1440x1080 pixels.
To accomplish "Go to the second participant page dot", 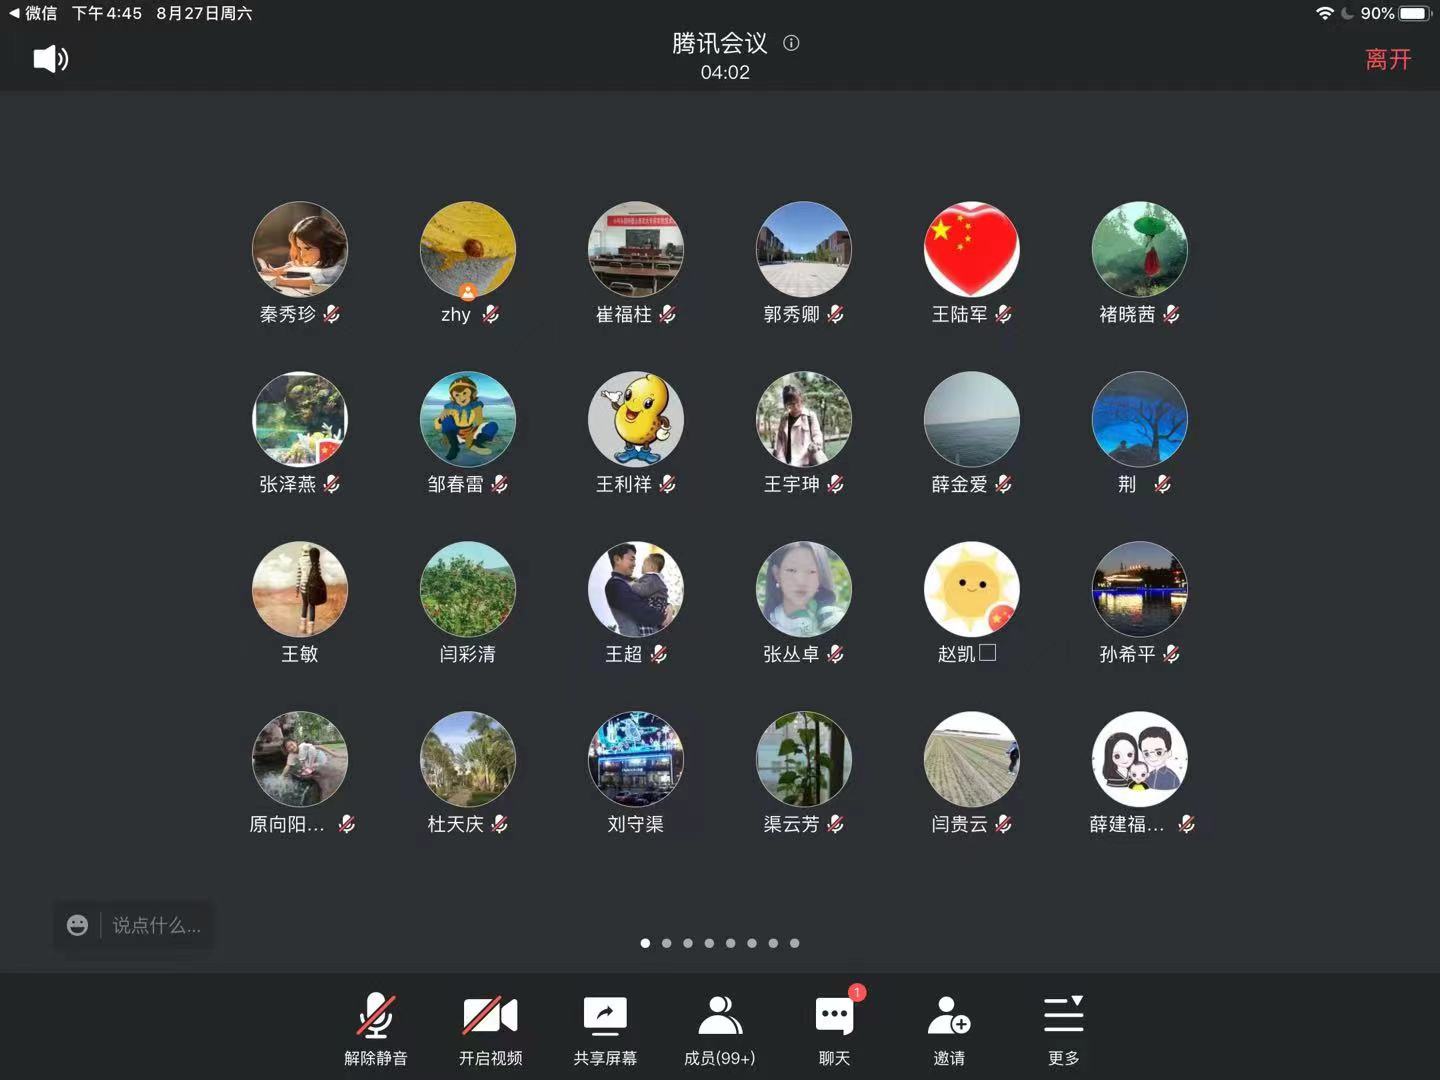I will pos(666,943).
